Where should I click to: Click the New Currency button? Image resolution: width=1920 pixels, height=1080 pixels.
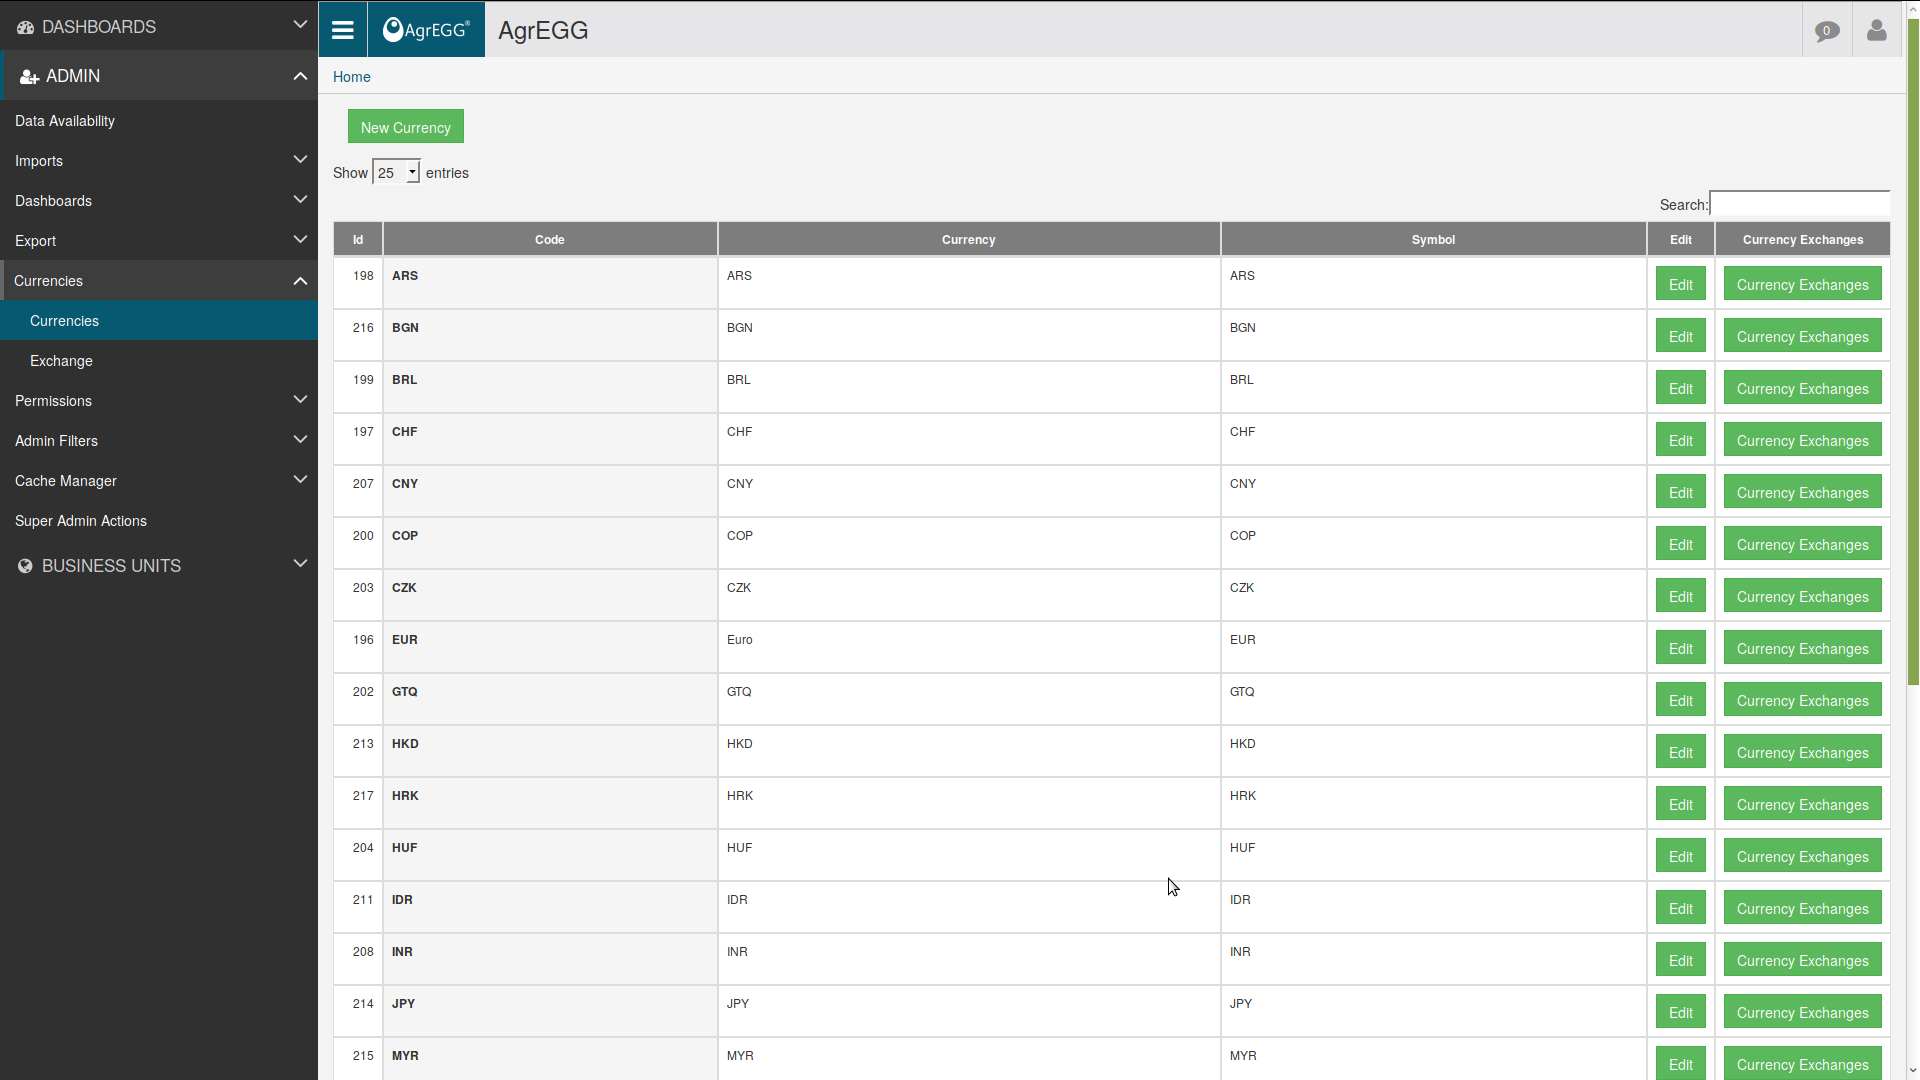pyautogui.click(x=406, y=127)
